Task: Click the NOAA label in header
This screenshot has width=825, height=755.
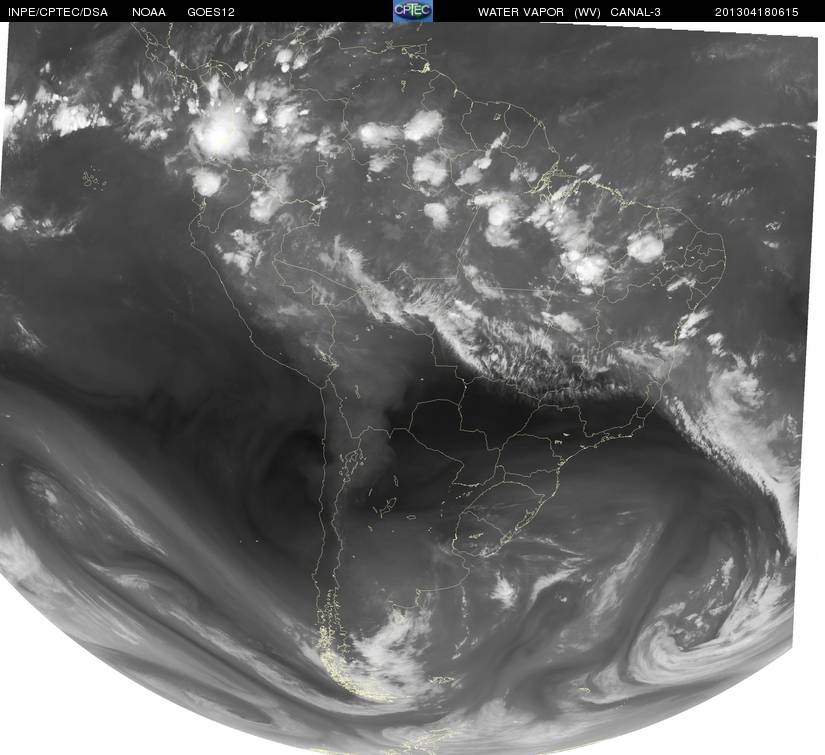Action: [149, 12]
